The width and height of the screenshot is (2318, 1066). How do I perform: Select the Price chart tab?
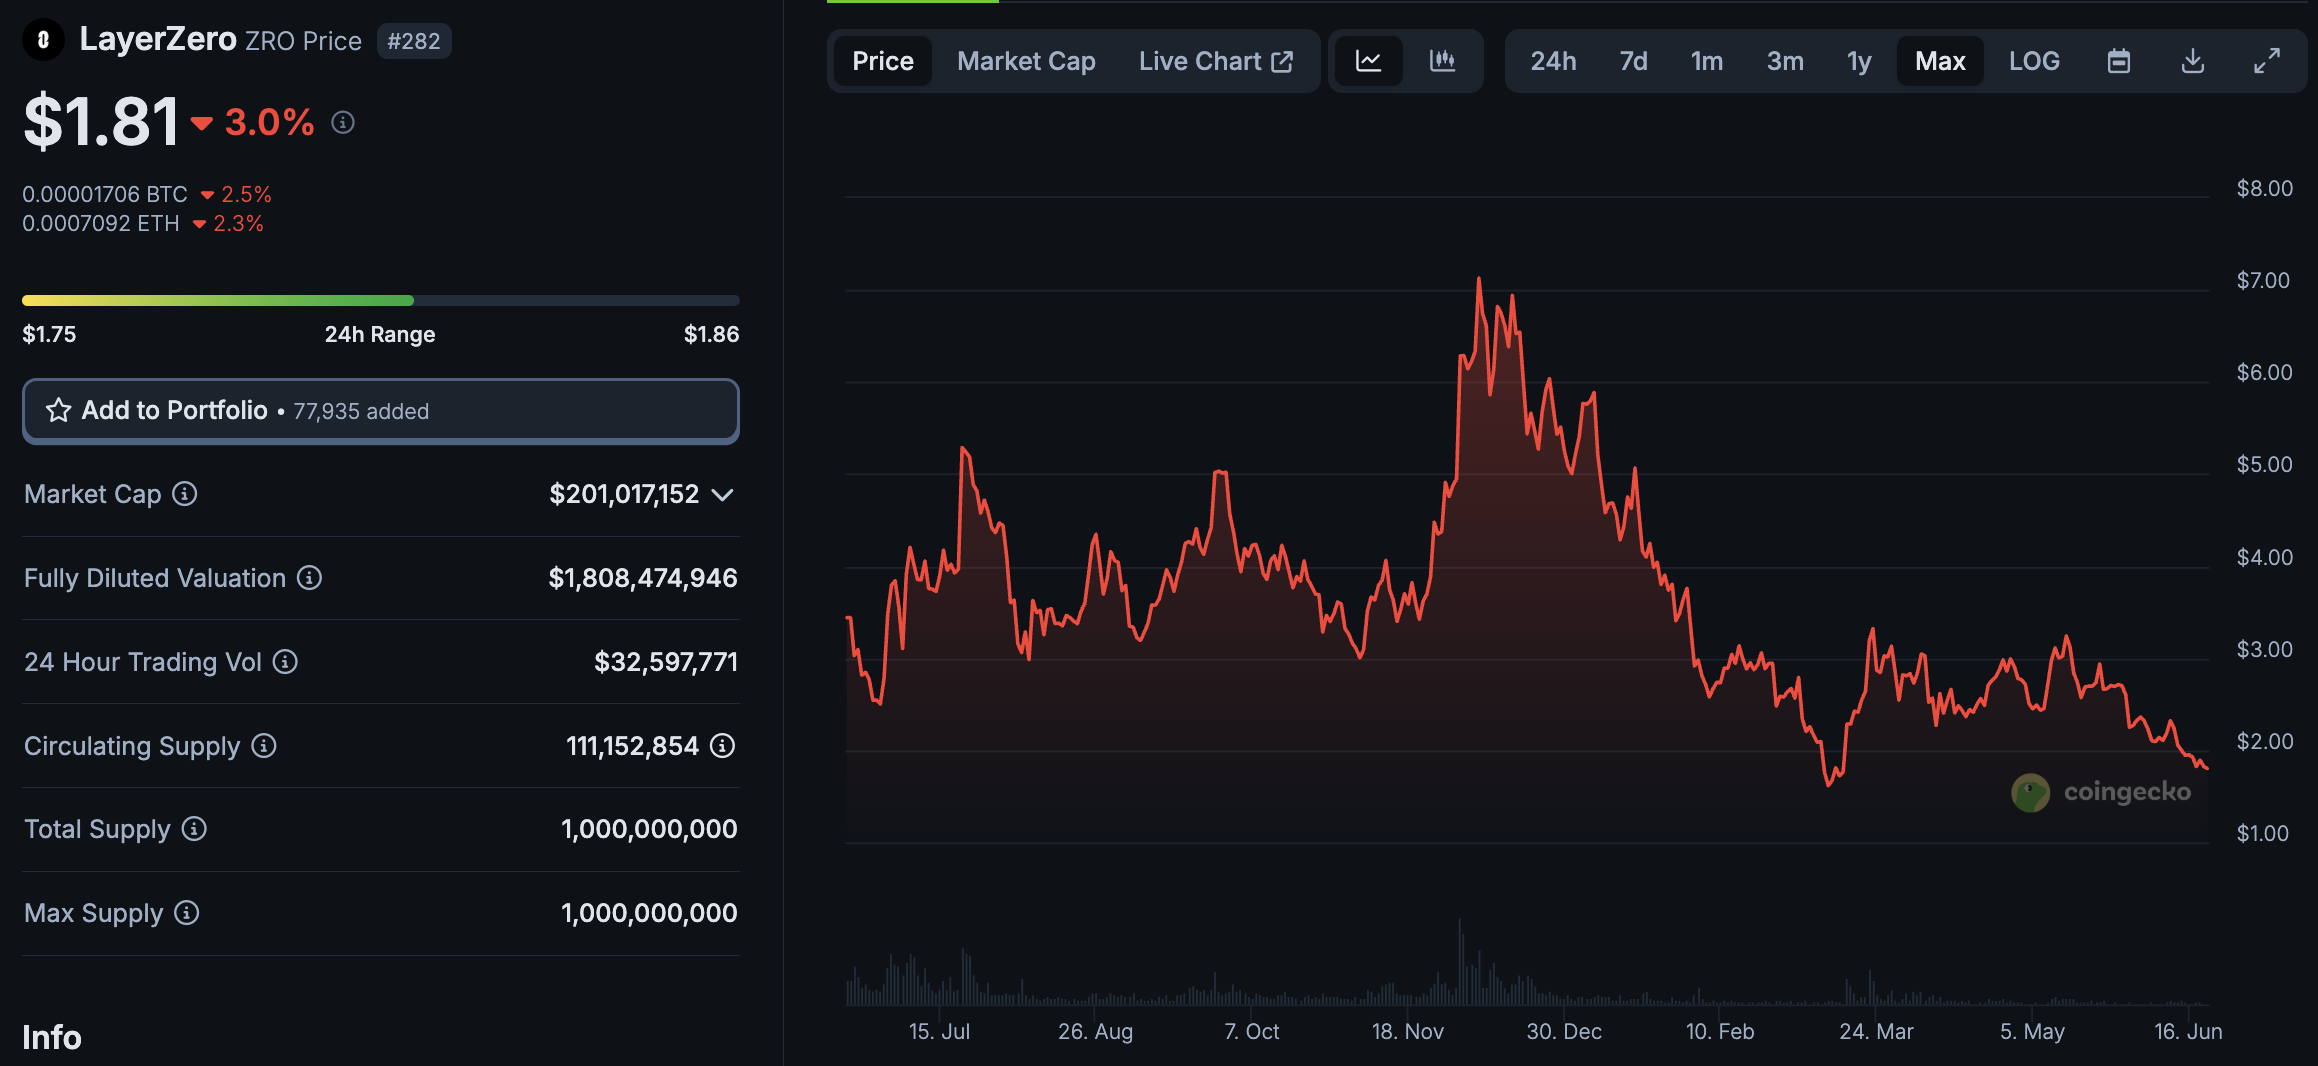click(x=883, y=61)
